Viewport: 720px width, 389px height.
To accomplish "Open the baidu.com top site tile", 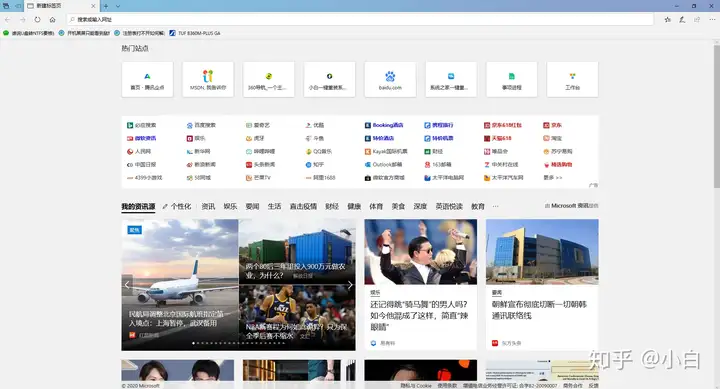I will 390,79.
